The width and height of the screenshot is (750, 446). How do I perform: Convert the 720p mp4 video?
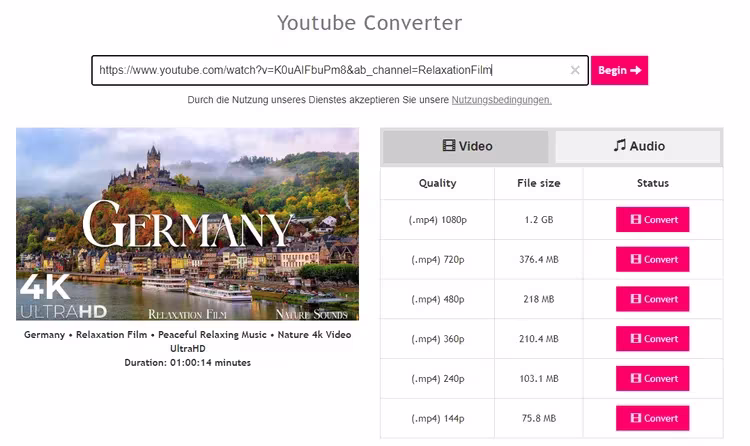tap(652, 259)
